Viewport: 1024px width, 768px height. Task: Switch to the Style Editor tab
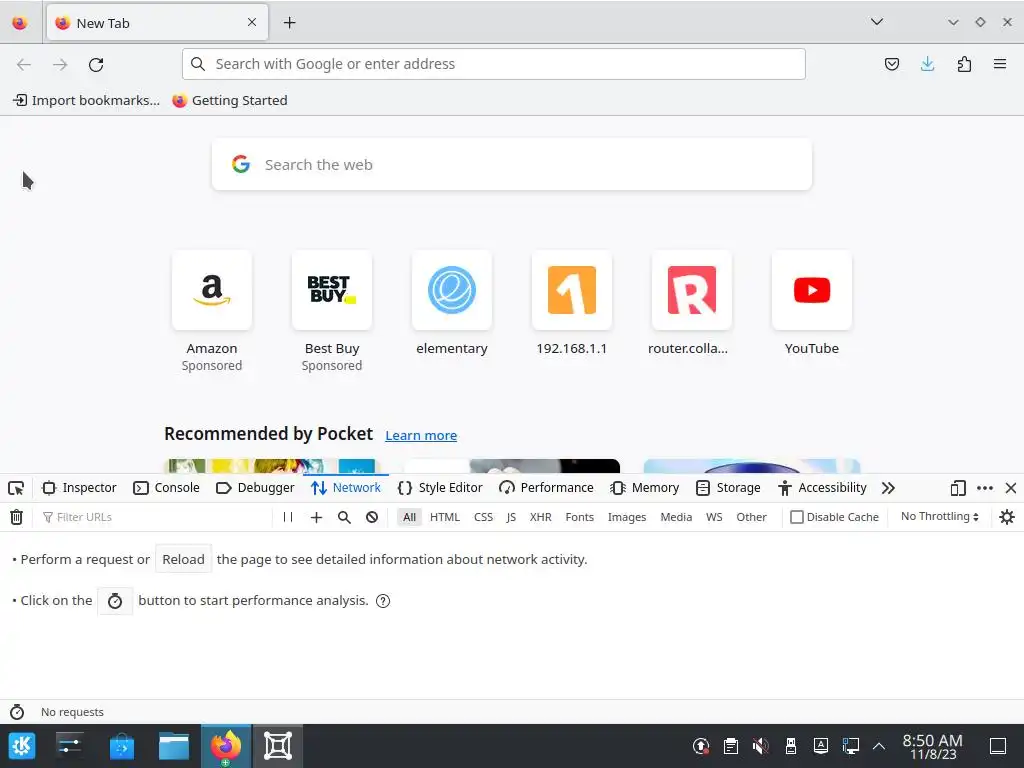coord(440,488)
